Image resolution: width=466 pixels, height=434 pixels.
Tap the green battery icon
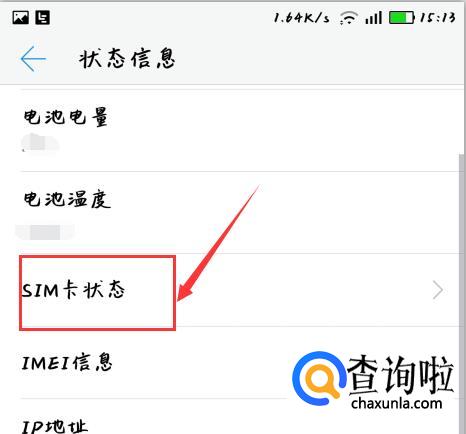click(402, 18)
